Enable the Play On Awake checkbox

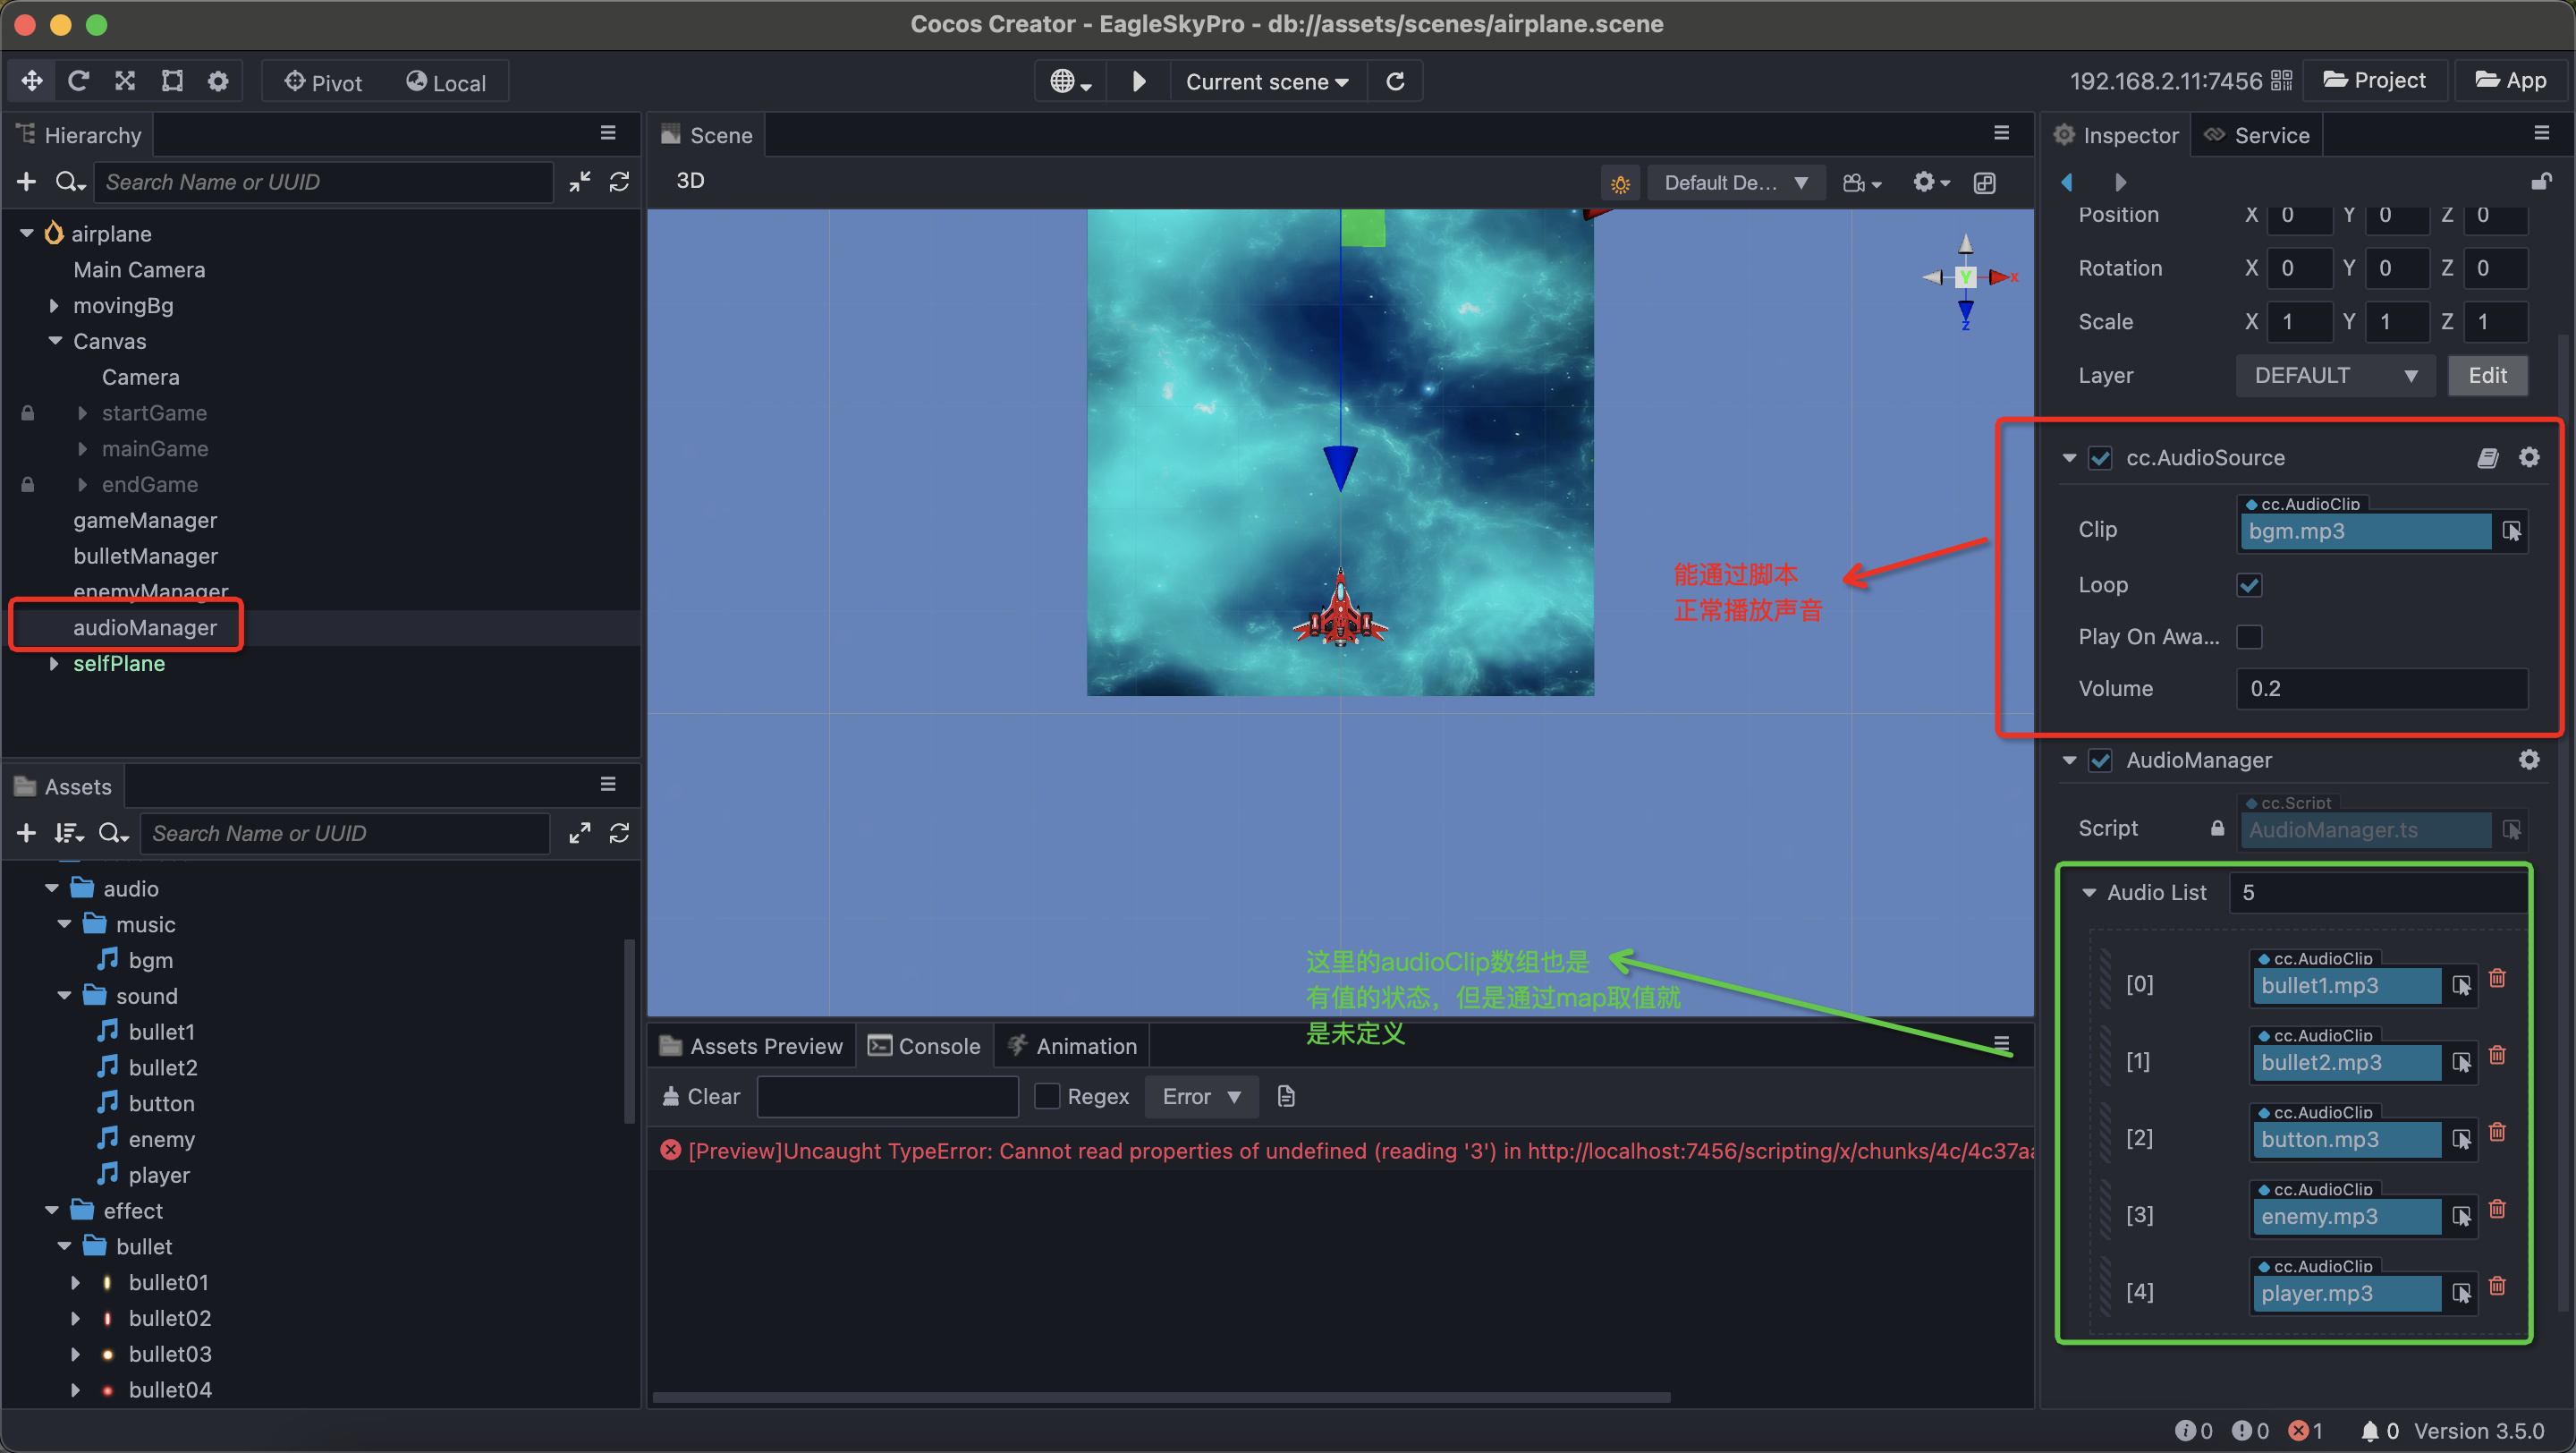pyautogui.click(x=2249, y=637)
